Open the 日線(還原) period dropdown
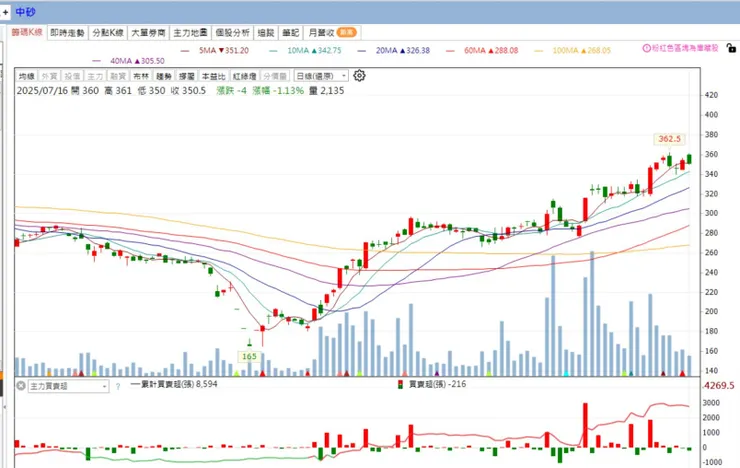The width and height of the screenshot is (740, 468). point(321,76)
